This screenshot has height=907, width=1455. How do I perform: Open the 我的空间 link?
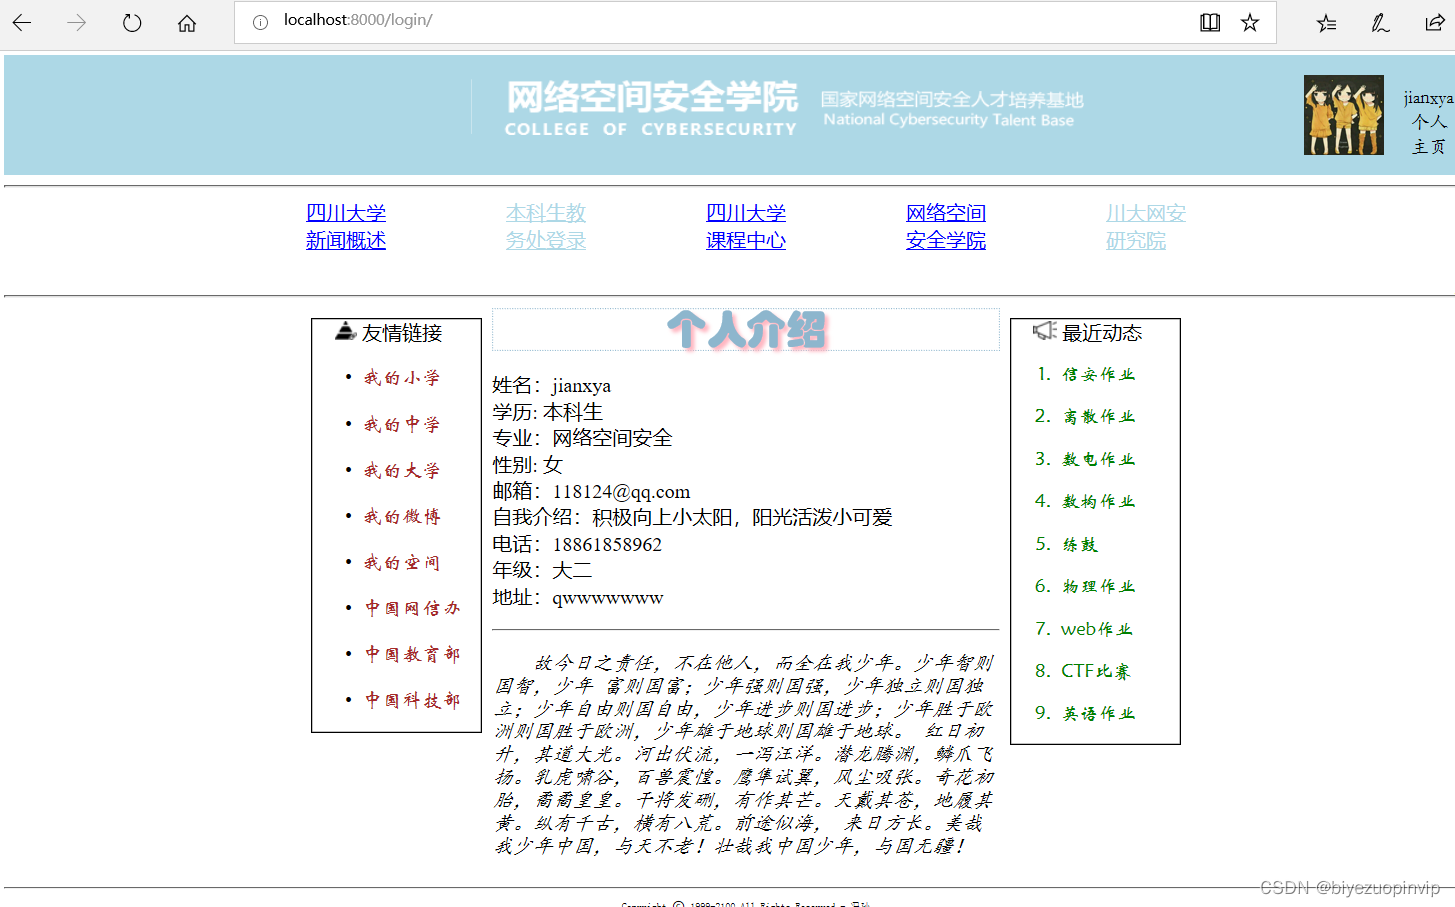[x=402, y=562]
